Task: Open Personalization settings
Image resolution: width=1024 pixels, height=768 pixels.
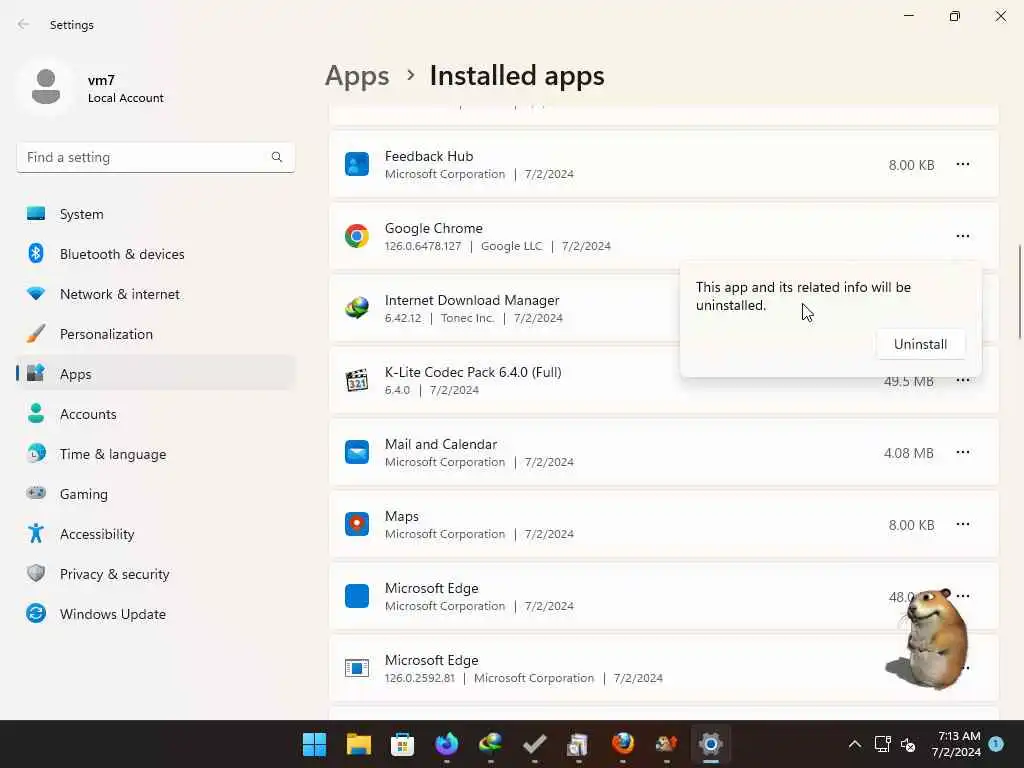Action: (x=155, y=334)
